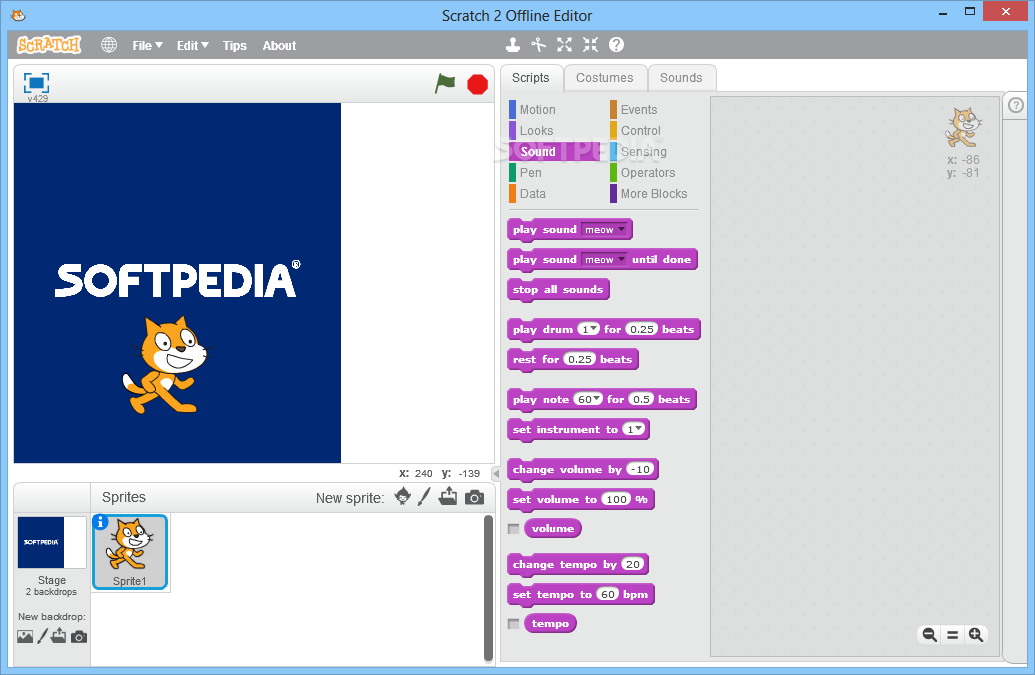
Task: Collapse the stage with small arrow
Action: click(496, 473)
